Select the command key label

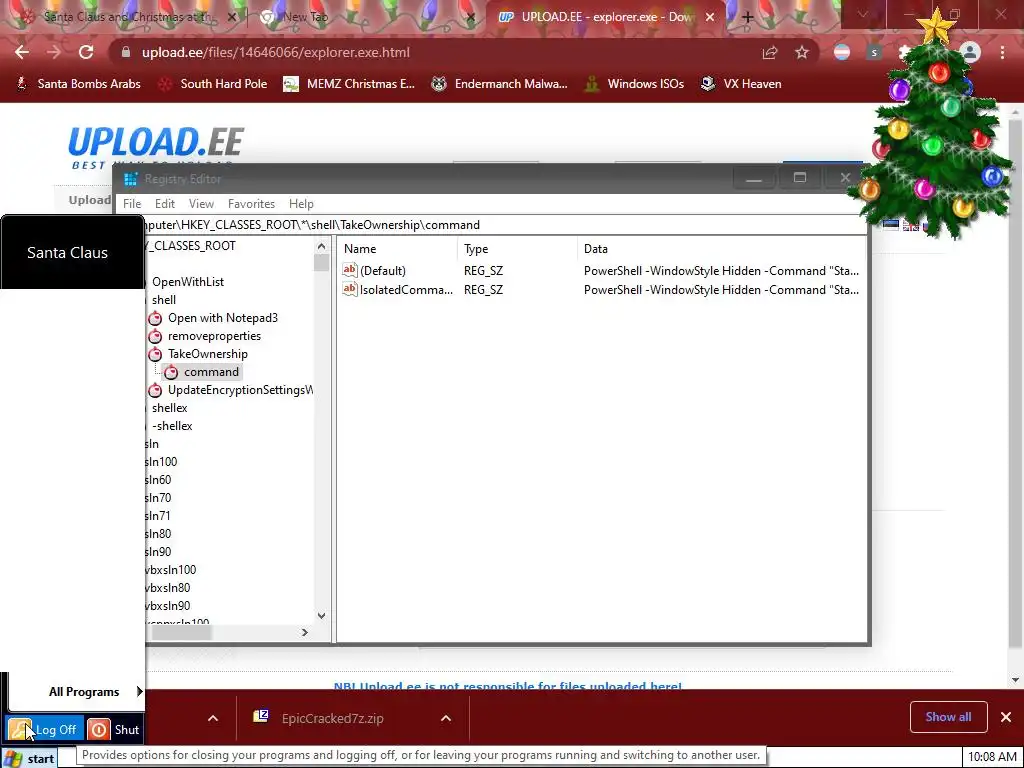[211, 372]
